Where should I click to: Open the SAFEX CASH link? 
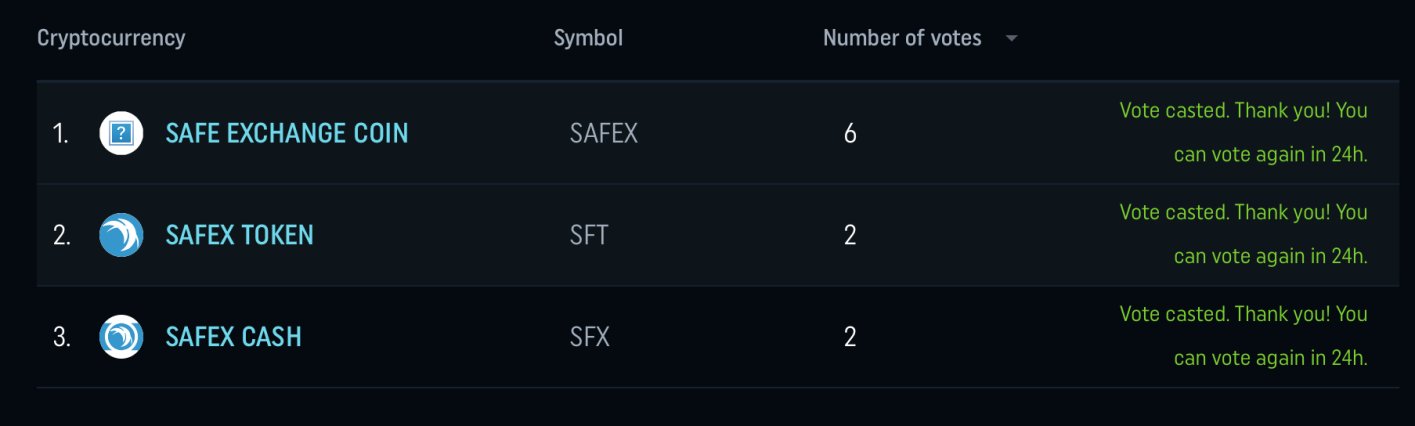(234, 337)
